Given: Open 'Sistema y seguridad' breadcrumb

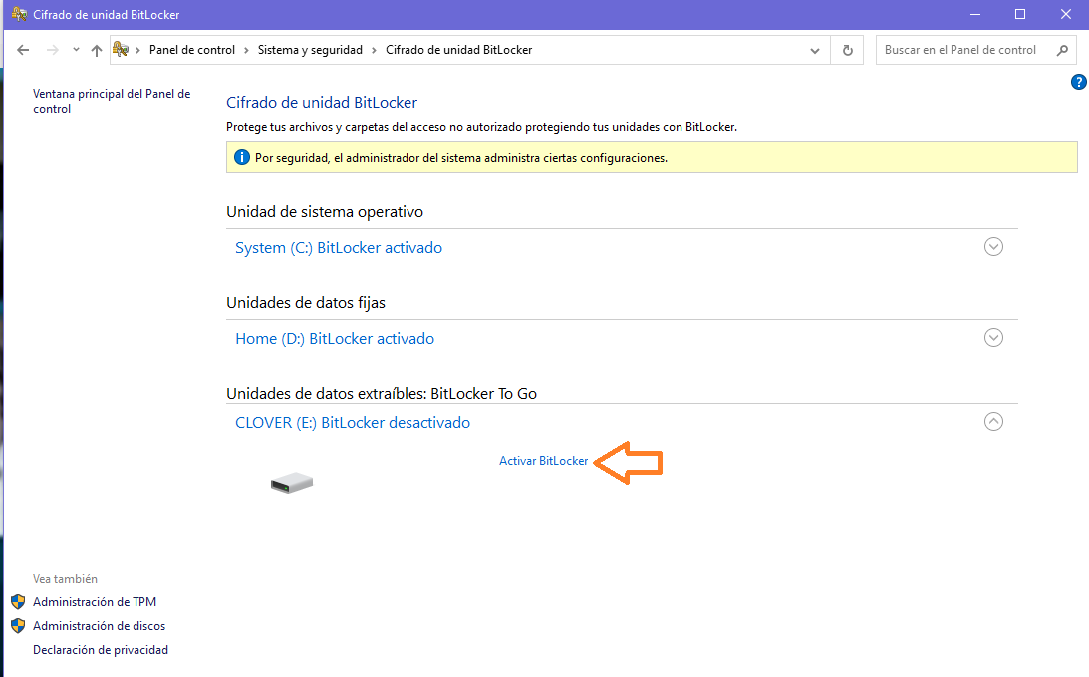Looking at the screenshot, I should tap(310, 50).
